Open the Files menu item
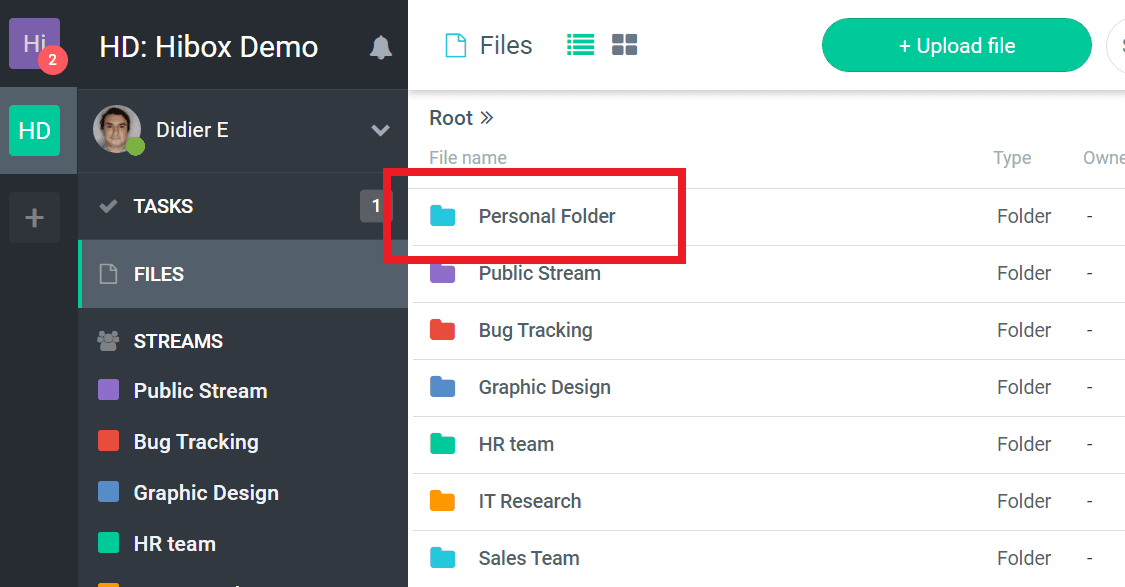The width and height of the screenshot is (1125, 587). click(x=158, y=274)
